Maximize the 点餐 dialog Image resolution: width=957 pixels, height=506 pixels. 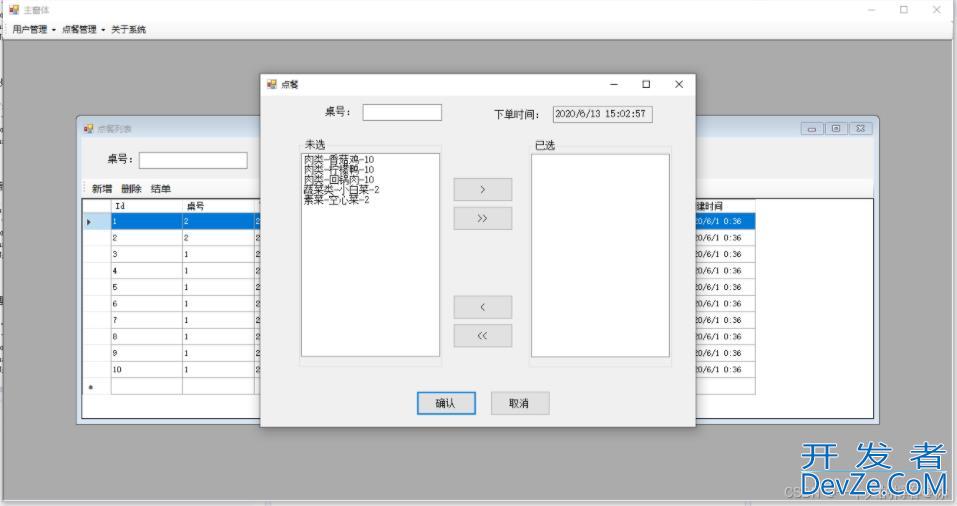click(646, 84)
